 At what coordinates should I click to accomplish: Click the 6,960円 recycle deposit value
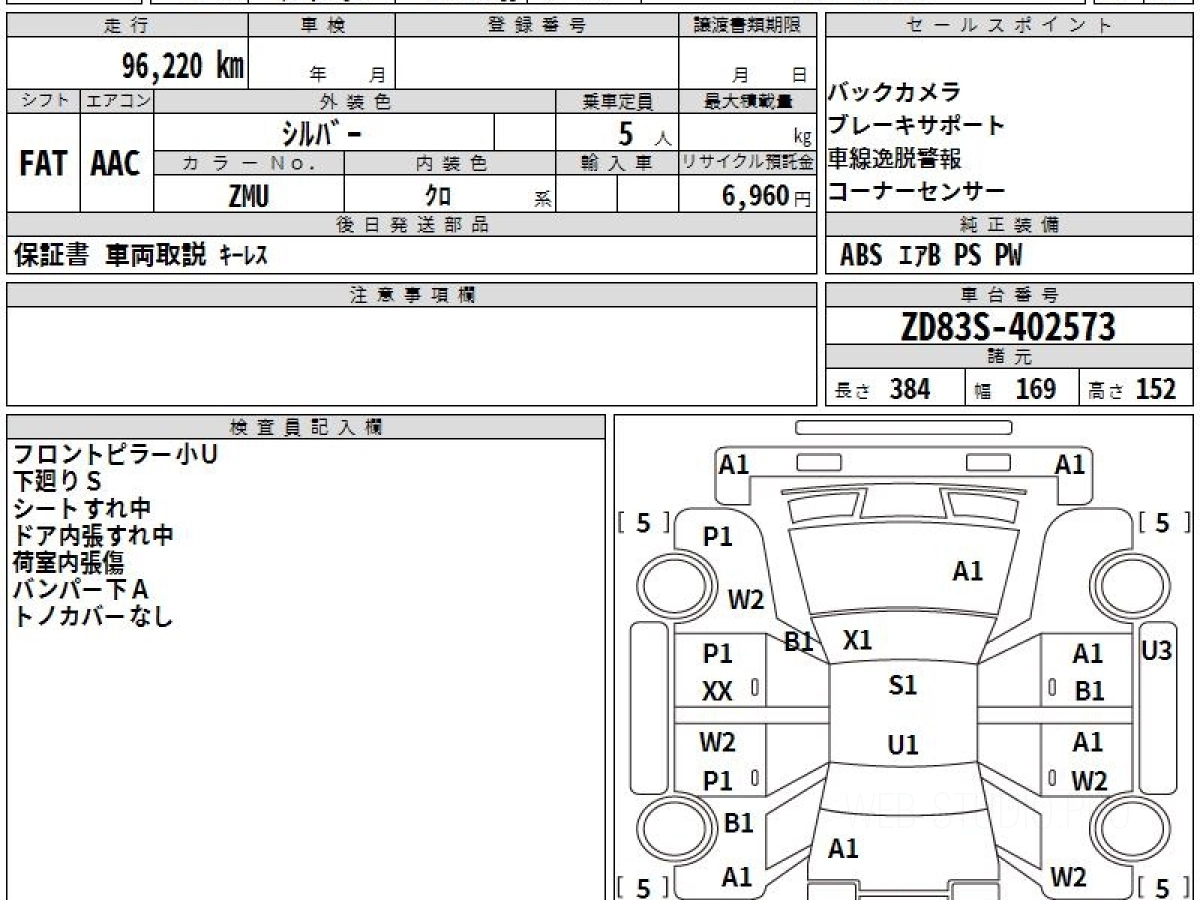pos(767,195)
